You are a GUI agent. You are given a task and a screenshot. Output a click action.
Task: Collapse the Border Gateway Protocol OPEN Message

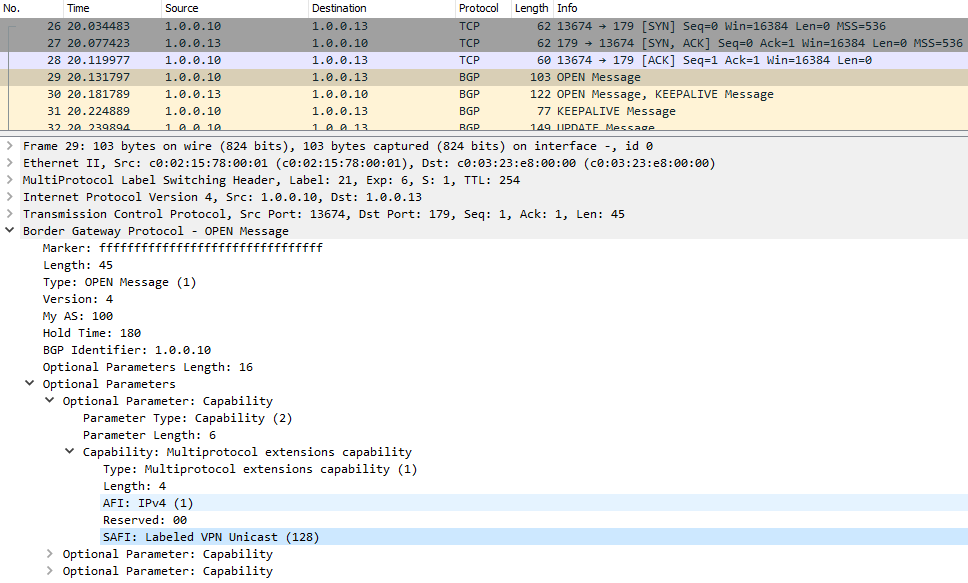[x=10, y=231]
